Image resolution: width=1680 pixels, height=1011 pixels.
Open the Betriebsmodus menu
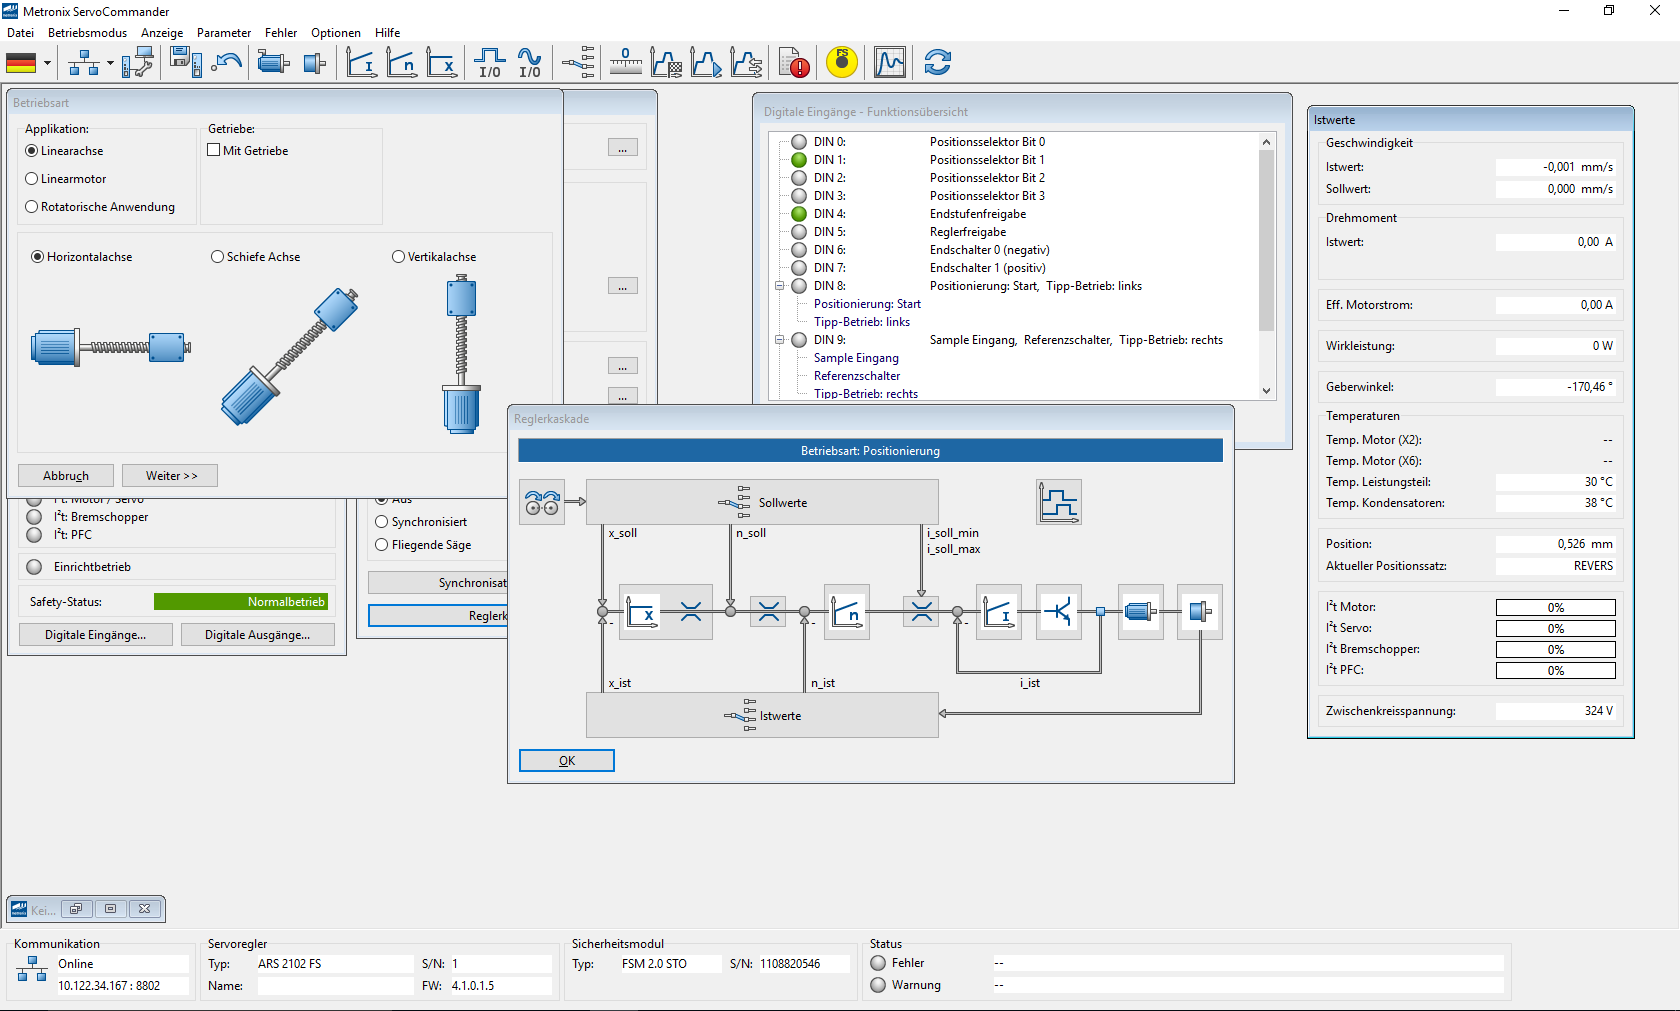pyautogui.click(x=88, y=33)
